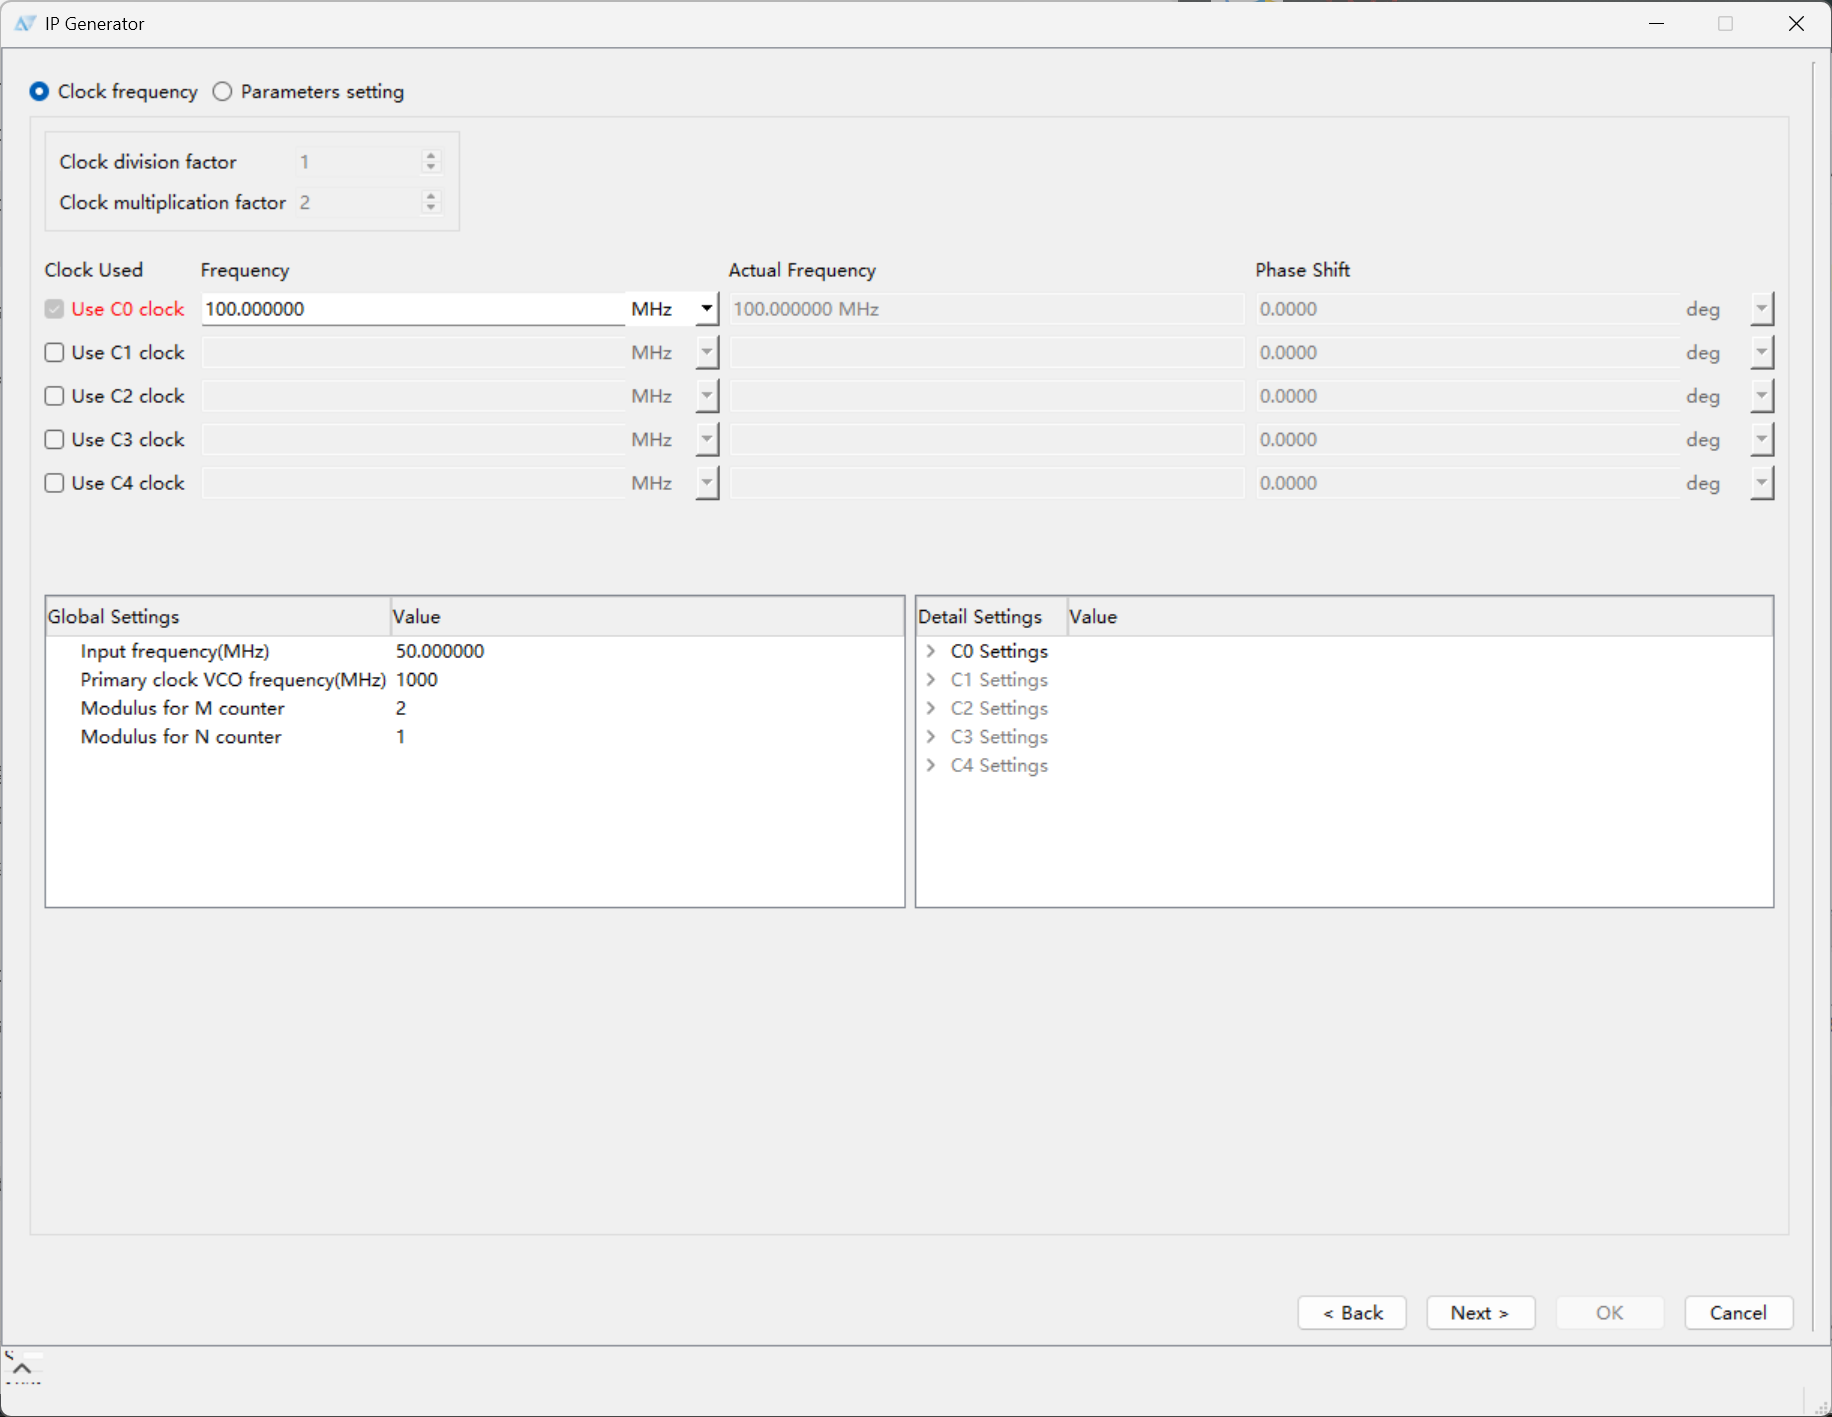The image size is (1832, 1417).
Task: Click the 50.000000 input frequency value
Action: (440, 651)
